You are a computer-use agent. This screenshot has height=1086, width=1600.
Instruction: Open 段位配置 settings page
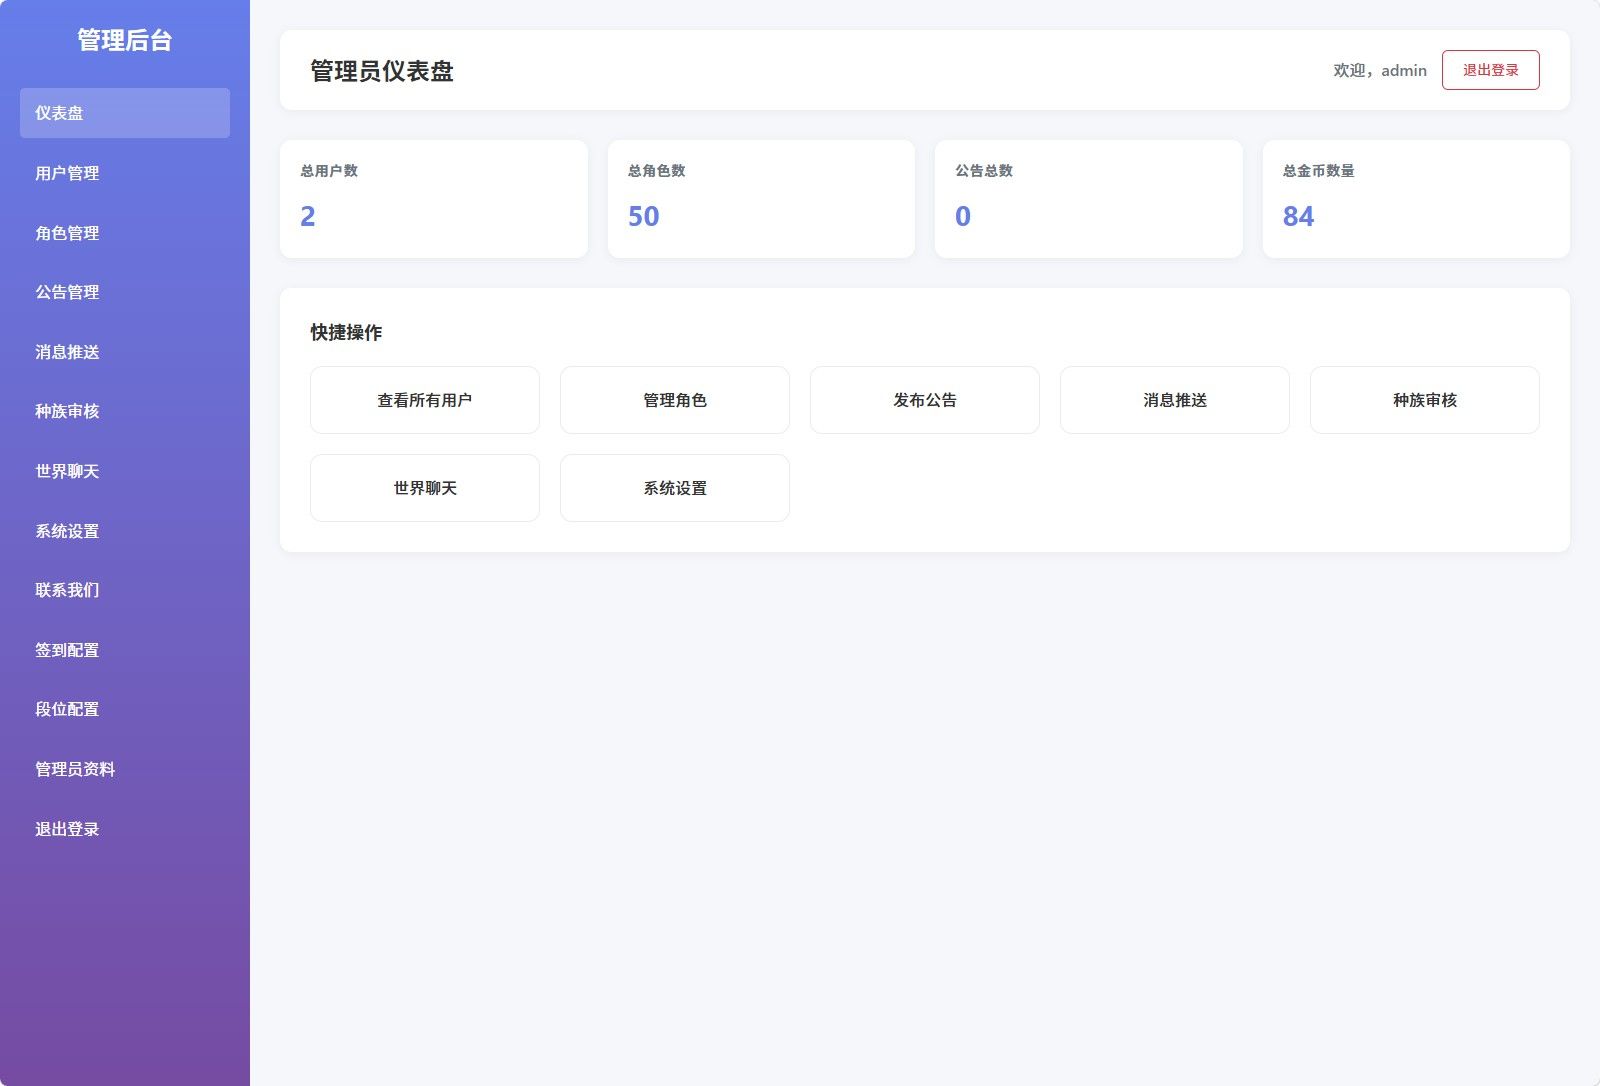tap(66, 709)
